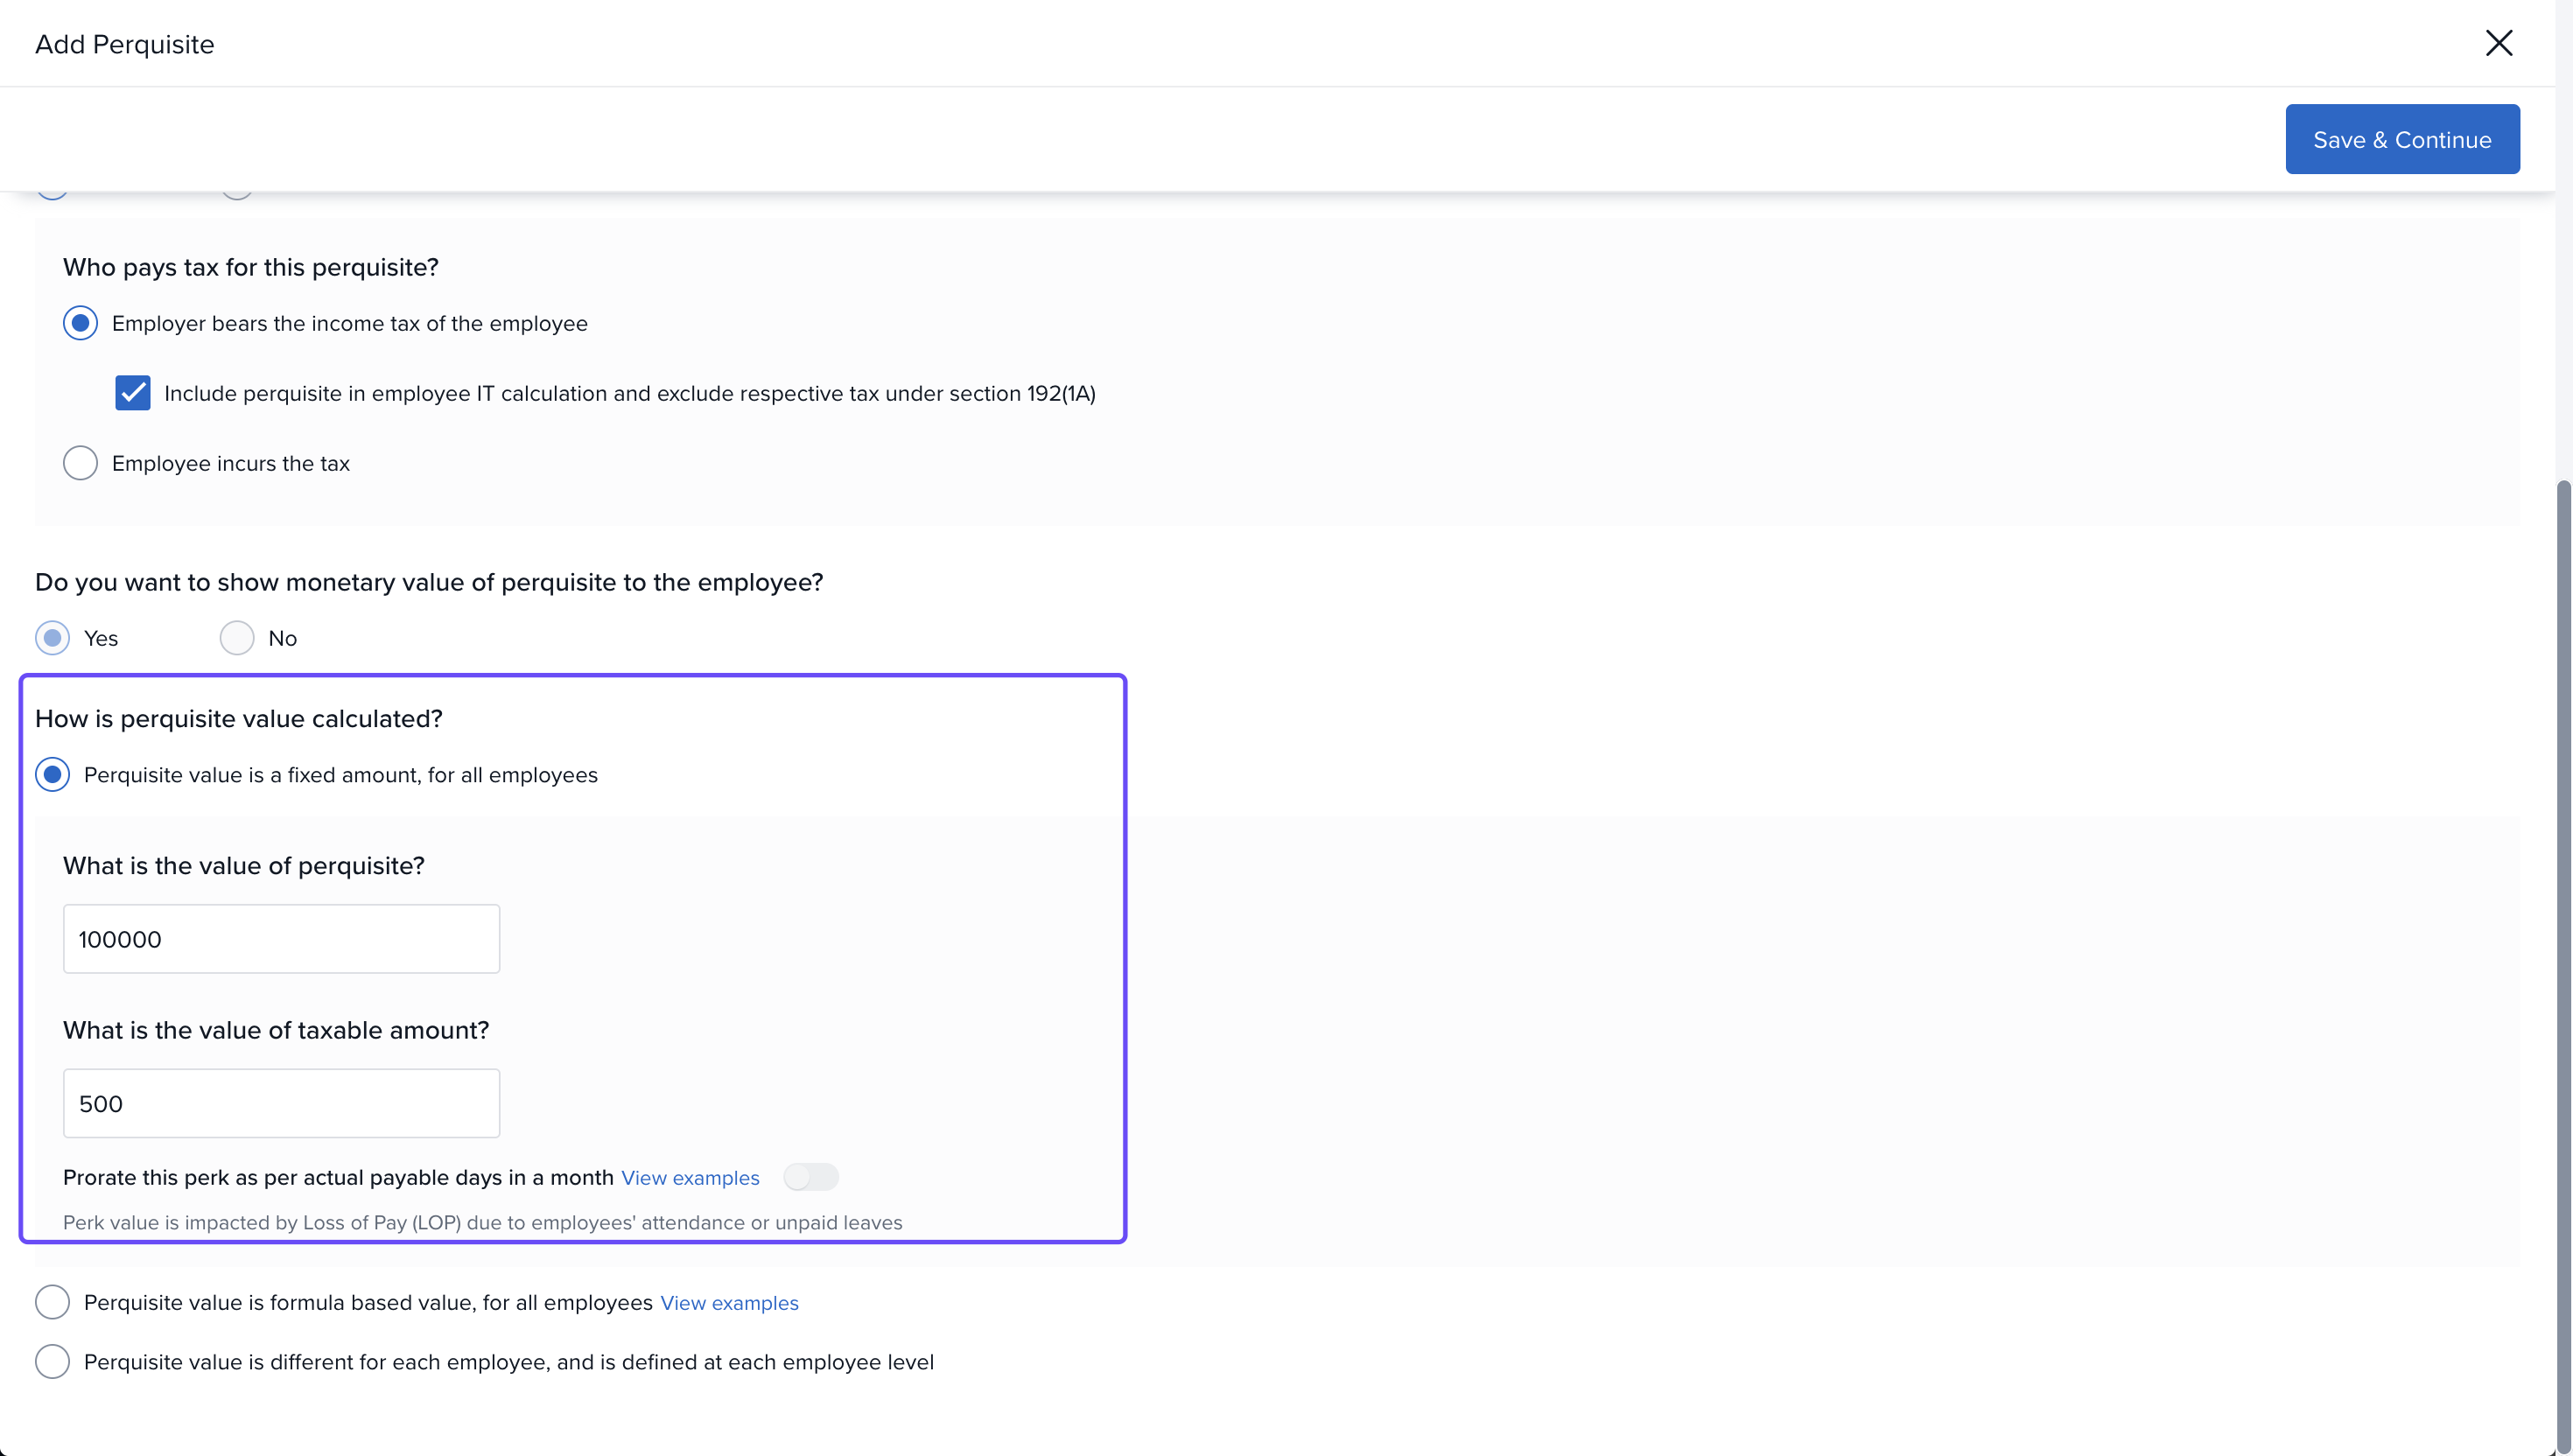This screenshot has width=2573, height=1456.
Task: Click the Add Perquisite title text
Action: pyautogui.click(x=124, y=44)
